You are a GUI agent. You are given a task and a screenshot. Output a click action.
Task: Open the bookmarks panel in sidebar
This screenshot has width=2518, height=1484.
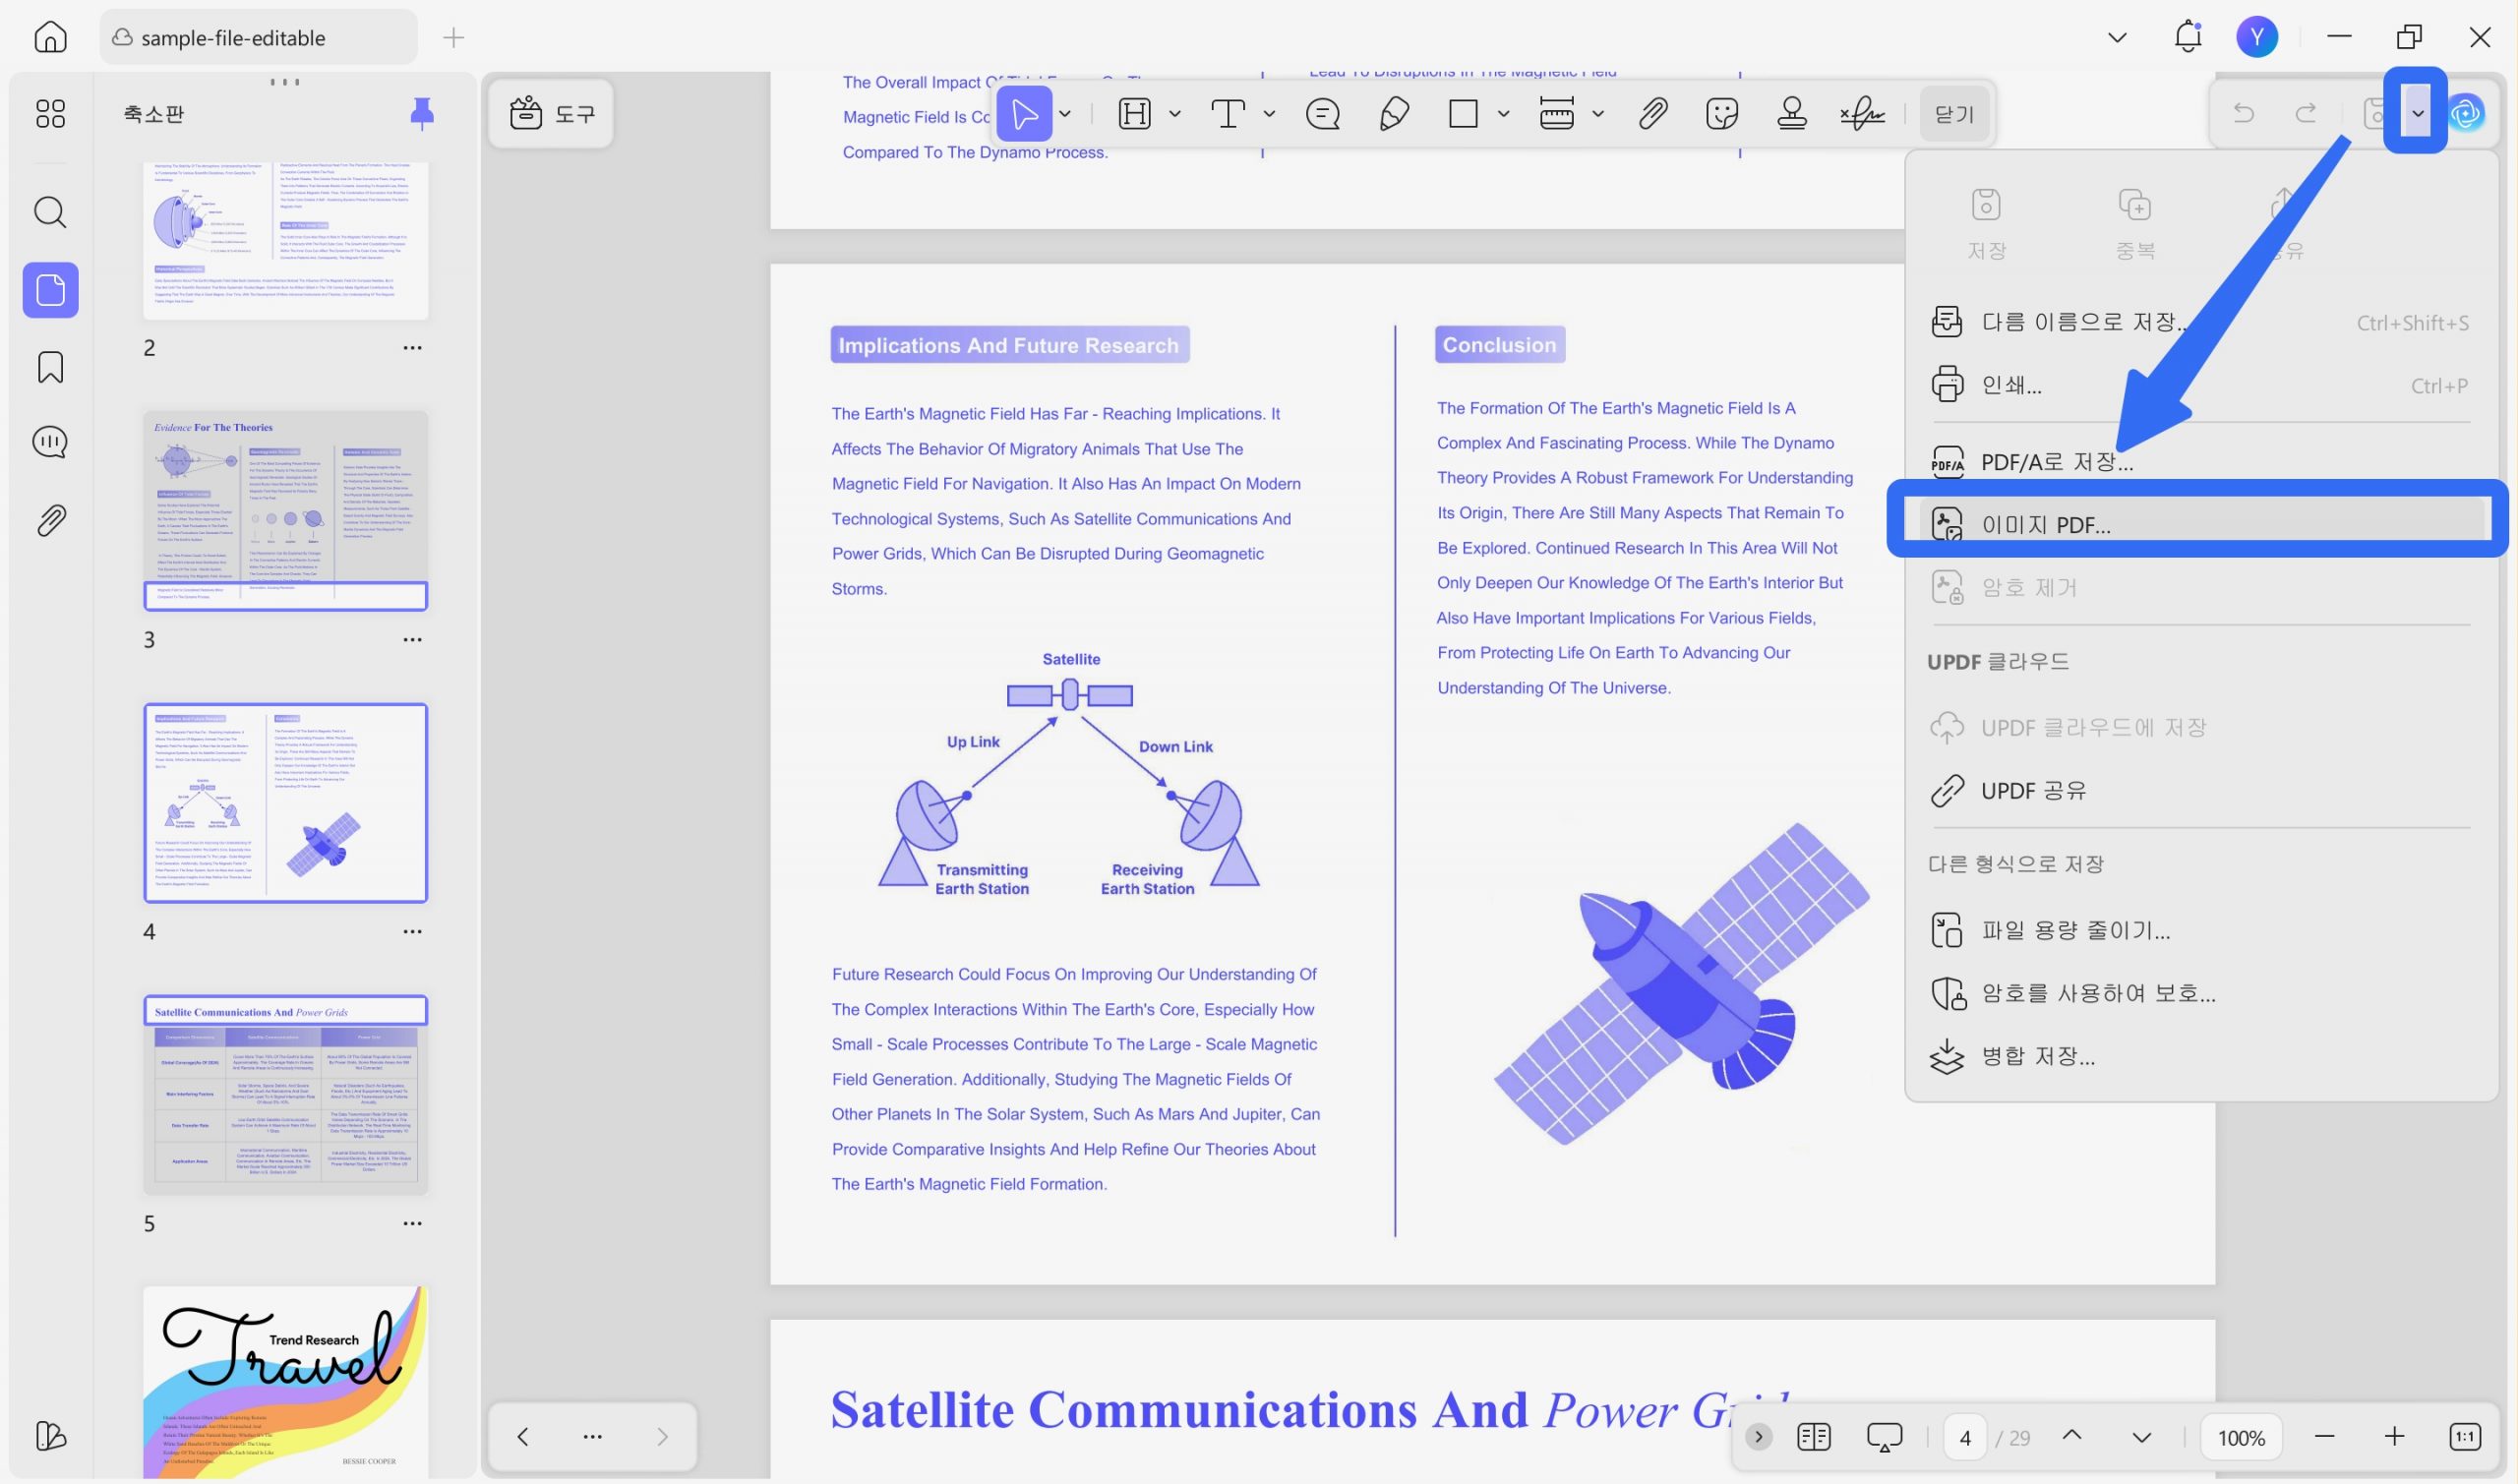[50, 367]
